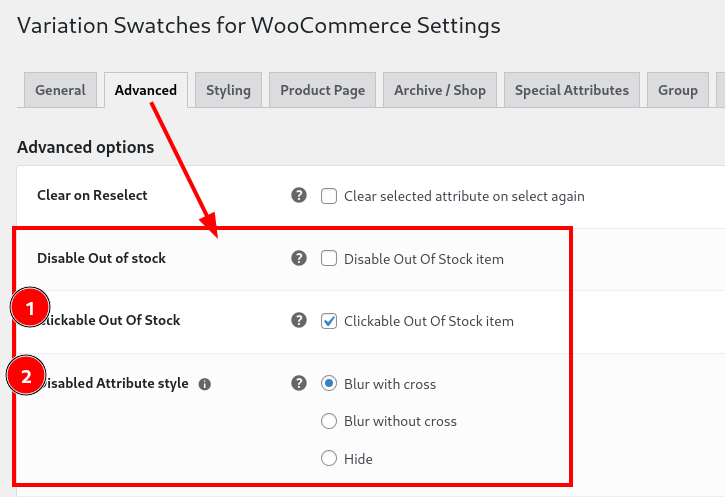Open the Archive / Shop tab
The image size is (725, 497).
[x=440, y=90]
